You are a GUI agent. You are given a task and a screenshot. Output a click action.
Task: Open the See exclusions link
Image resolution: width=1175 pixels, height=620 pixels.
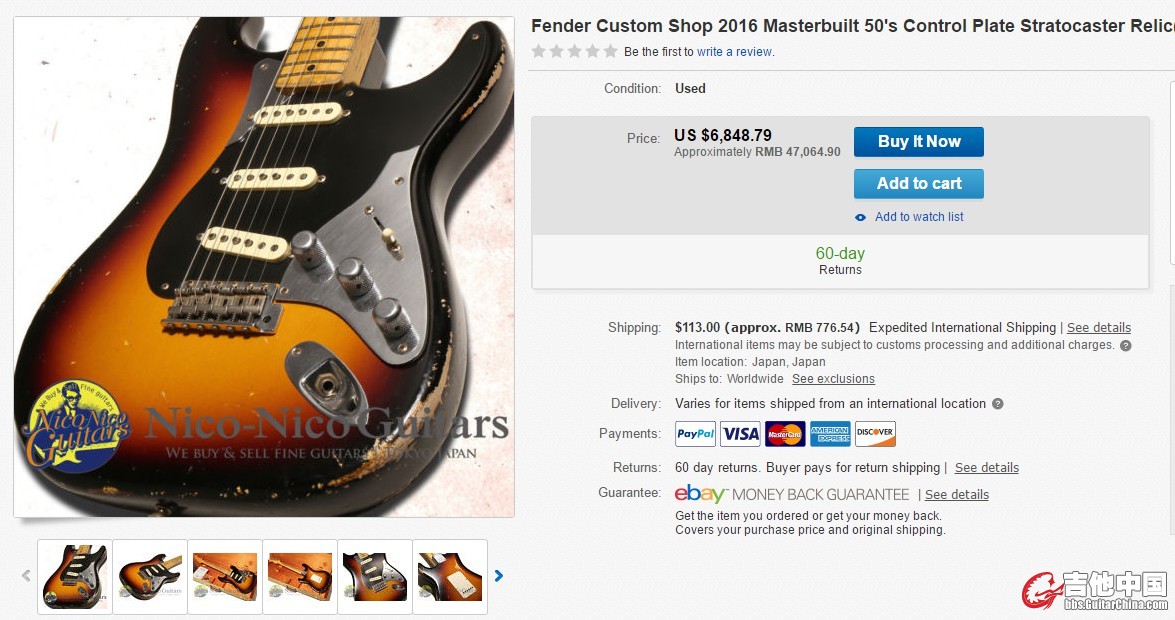tap(833, 379)
